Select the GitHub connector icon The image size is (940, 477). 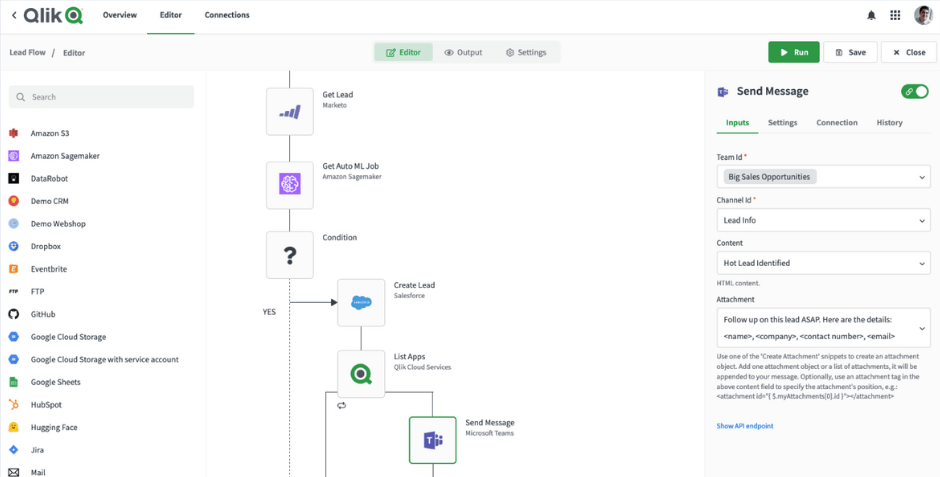pyautogui.click(x=14, y=314)
